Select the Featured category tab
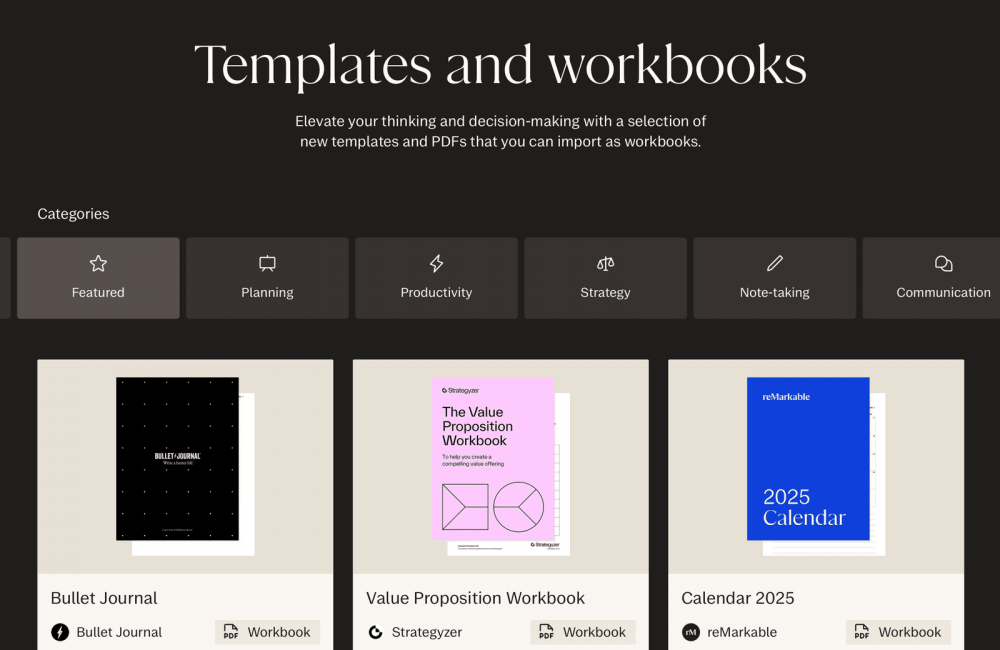This screenshot has width=1000, height=650. 98,293
